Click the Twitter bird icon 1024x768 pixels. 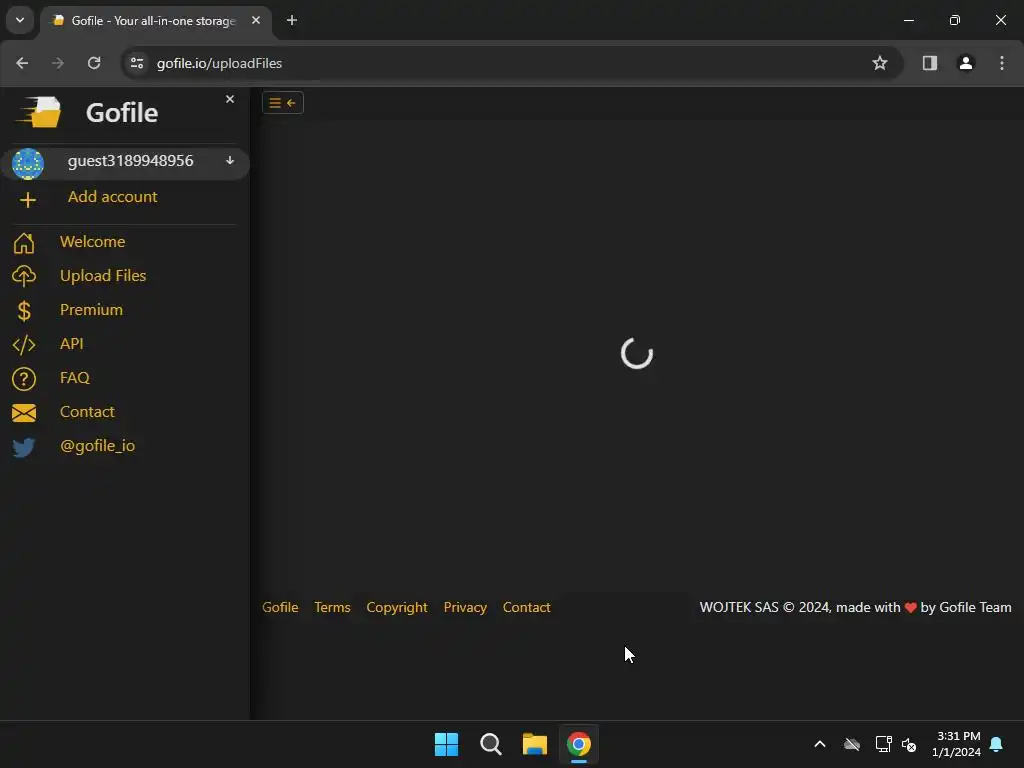tap(24, 447)
